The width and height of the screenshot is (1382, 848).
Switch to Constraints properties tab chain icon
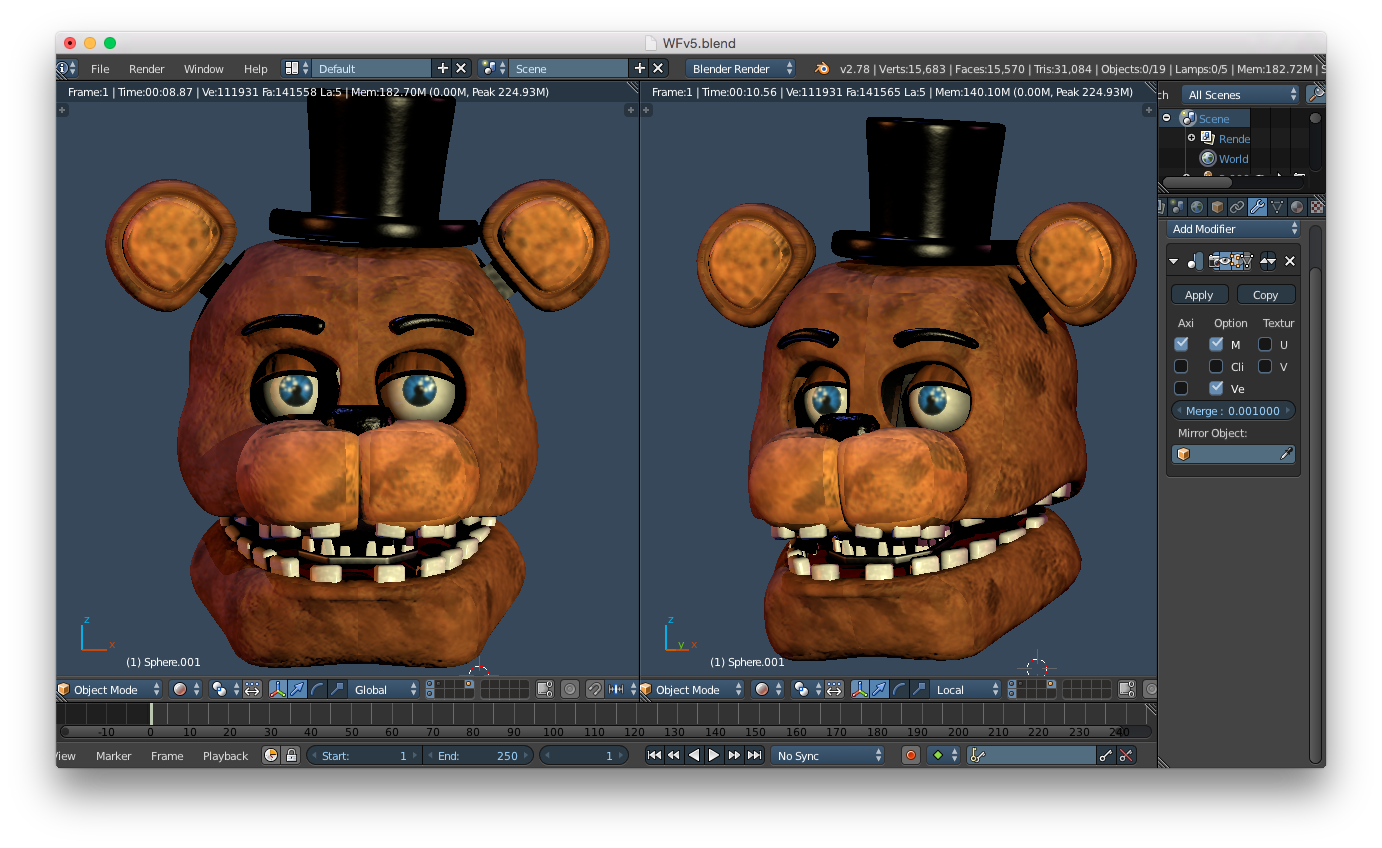[x=1237, y=207]
